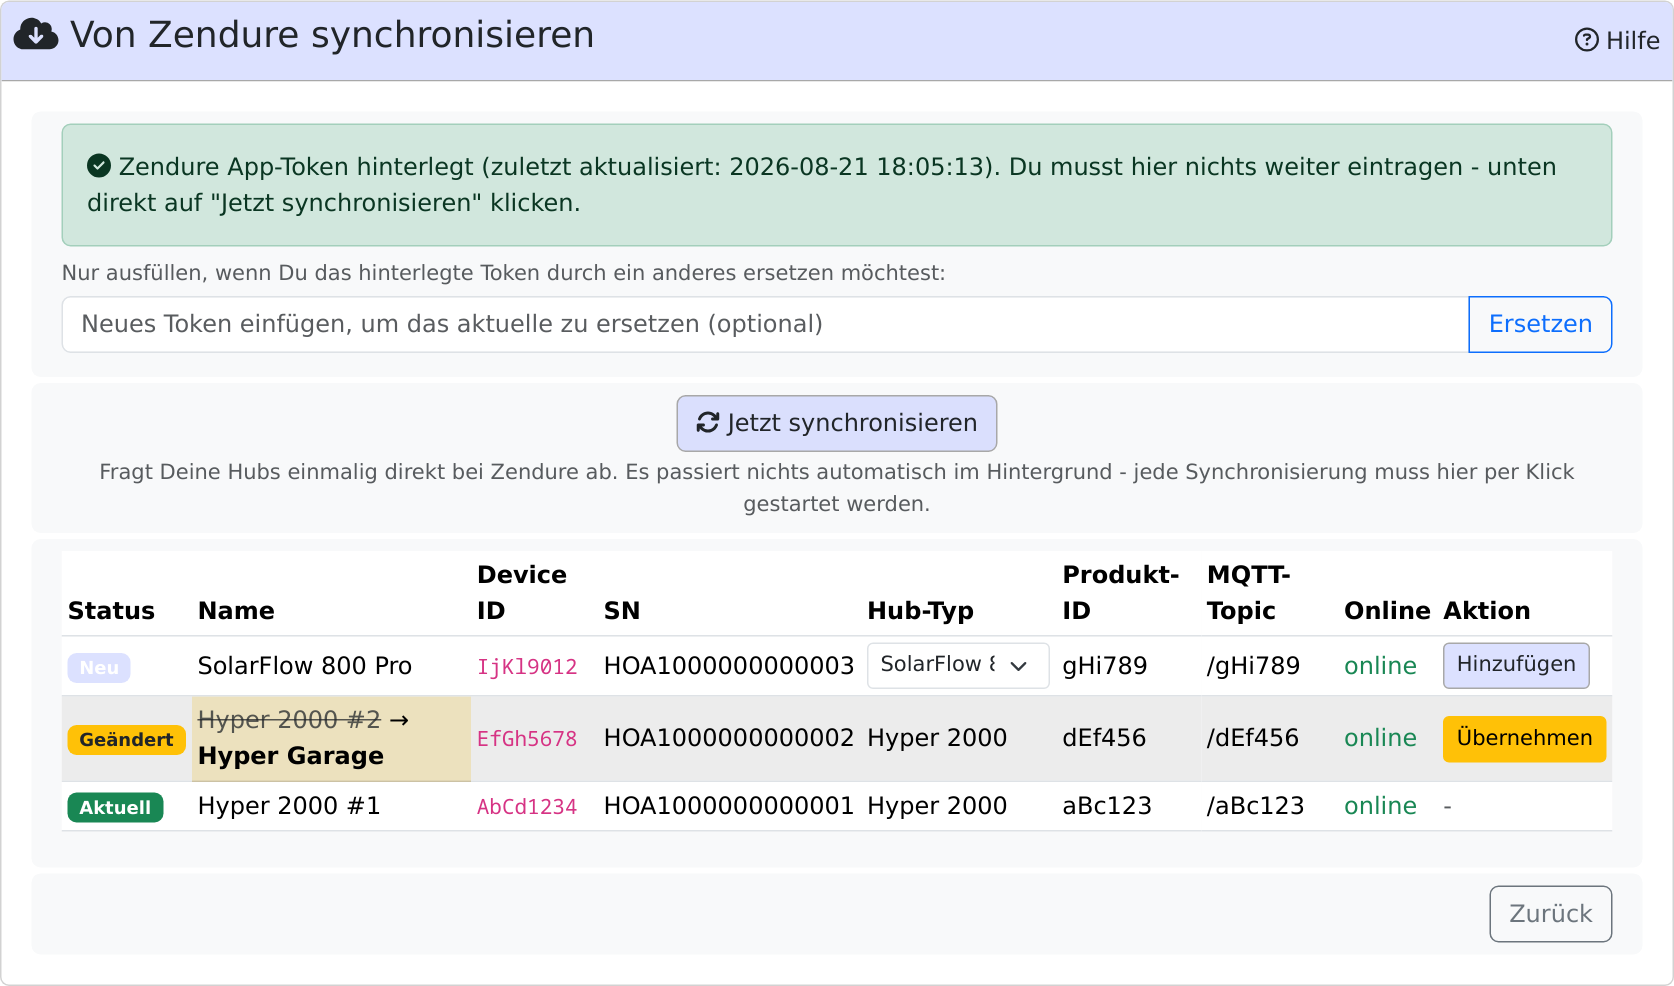Click serial number HOA1000000000001
The image size is (1674, 986).
click(x=729, y=806)
